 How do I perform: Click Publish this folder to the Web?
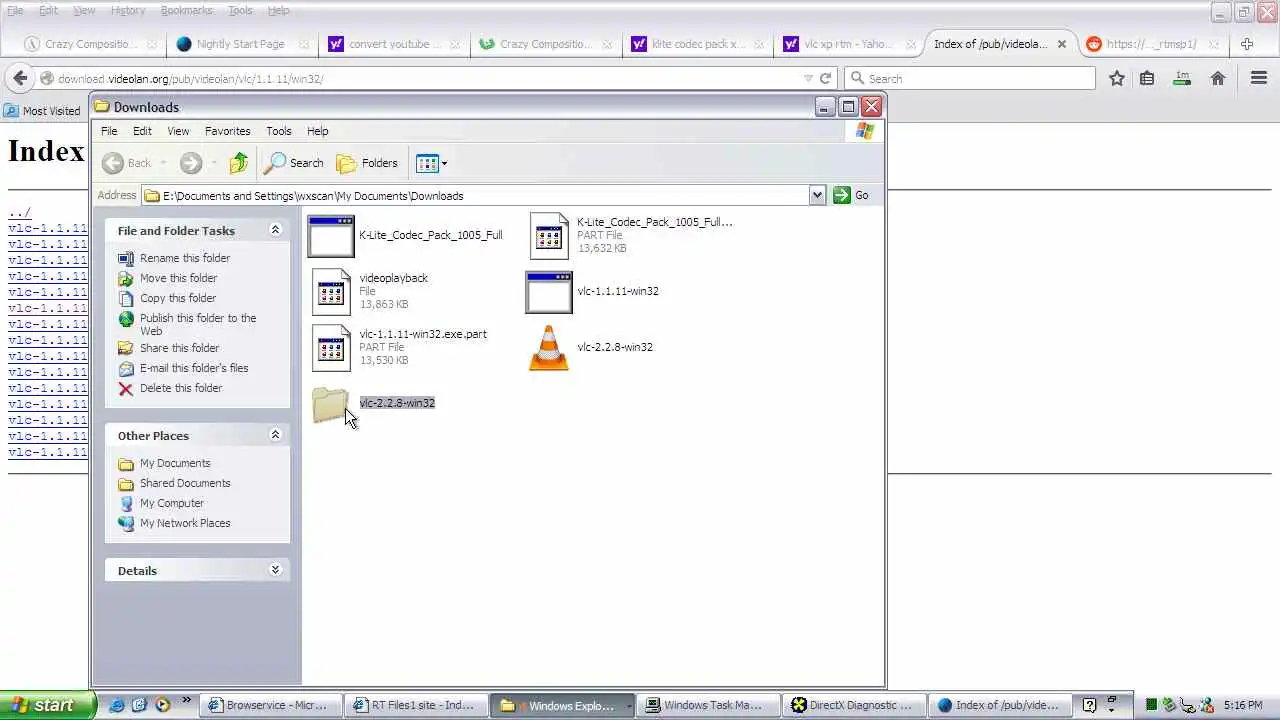click(198, 324)
